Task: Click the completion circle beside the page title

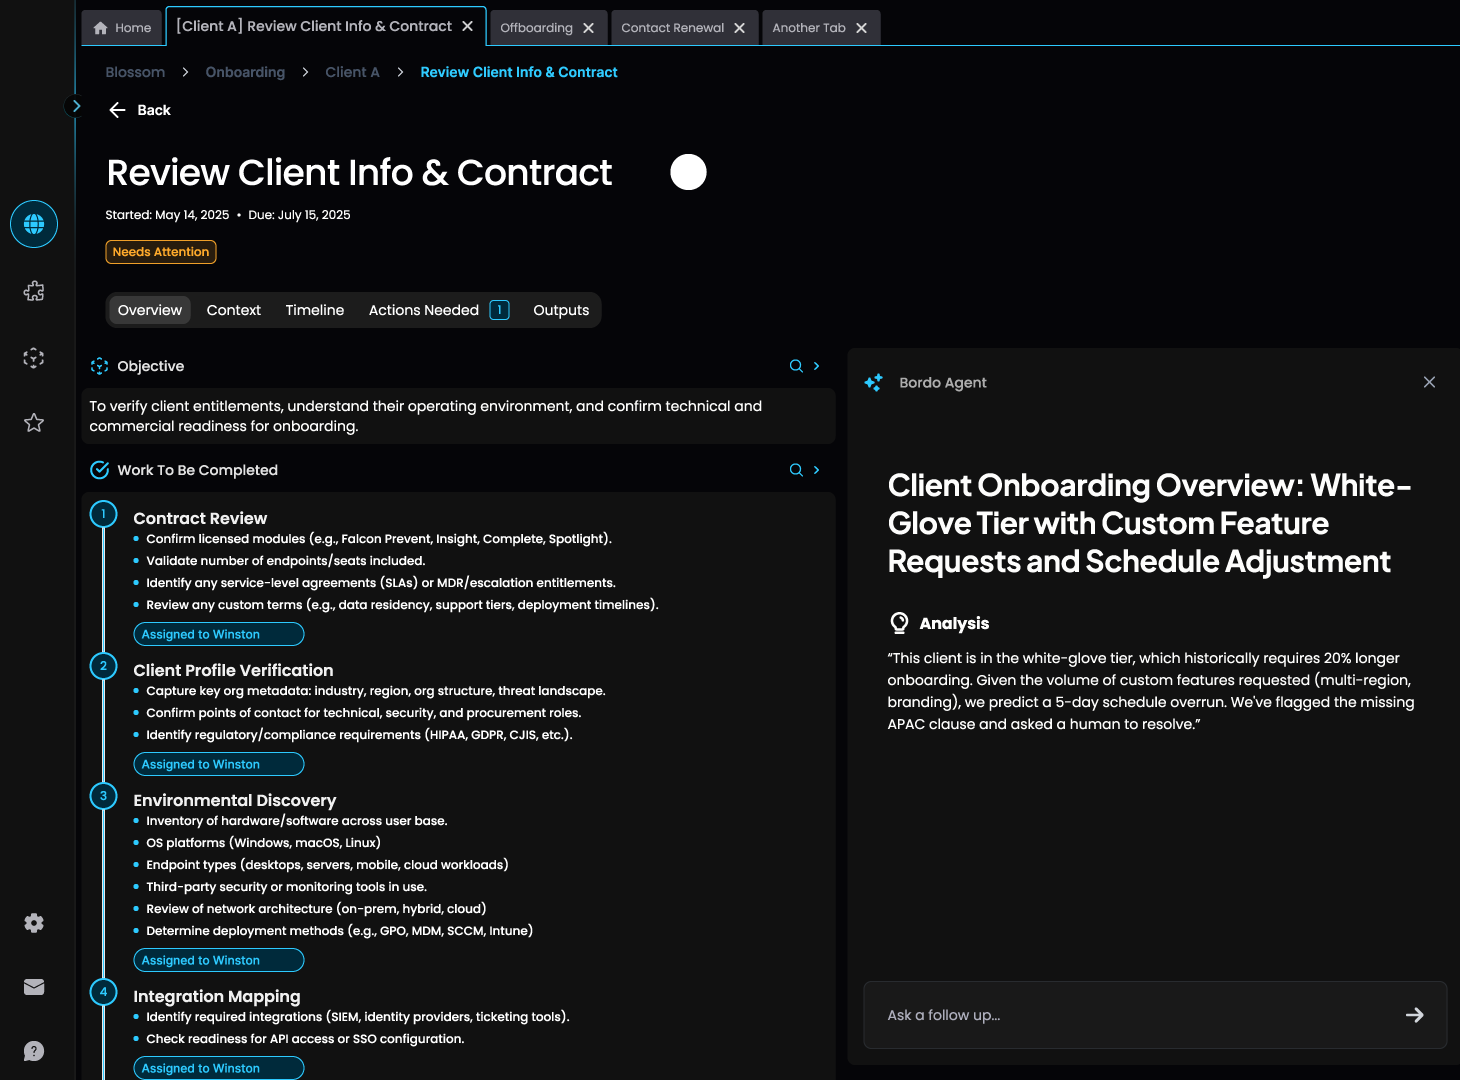Action: tap(688, 172)
